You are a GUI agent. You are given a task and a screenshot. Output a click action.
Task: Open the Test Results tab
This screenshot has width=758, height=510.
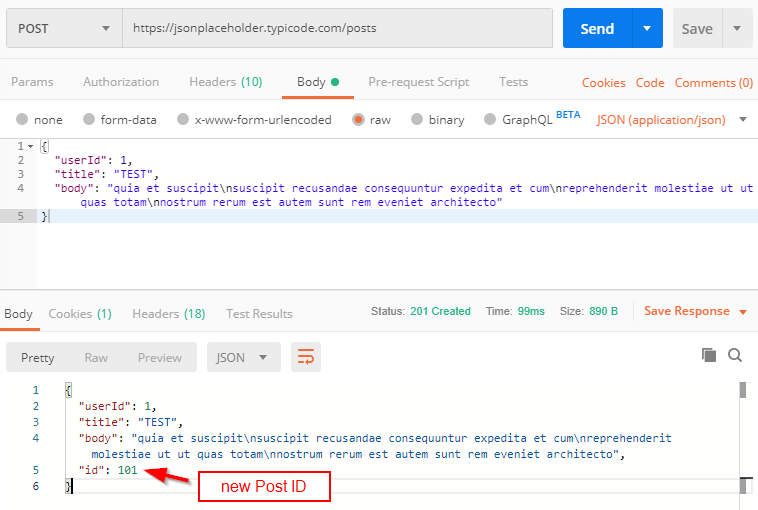[x=259, y=314]
